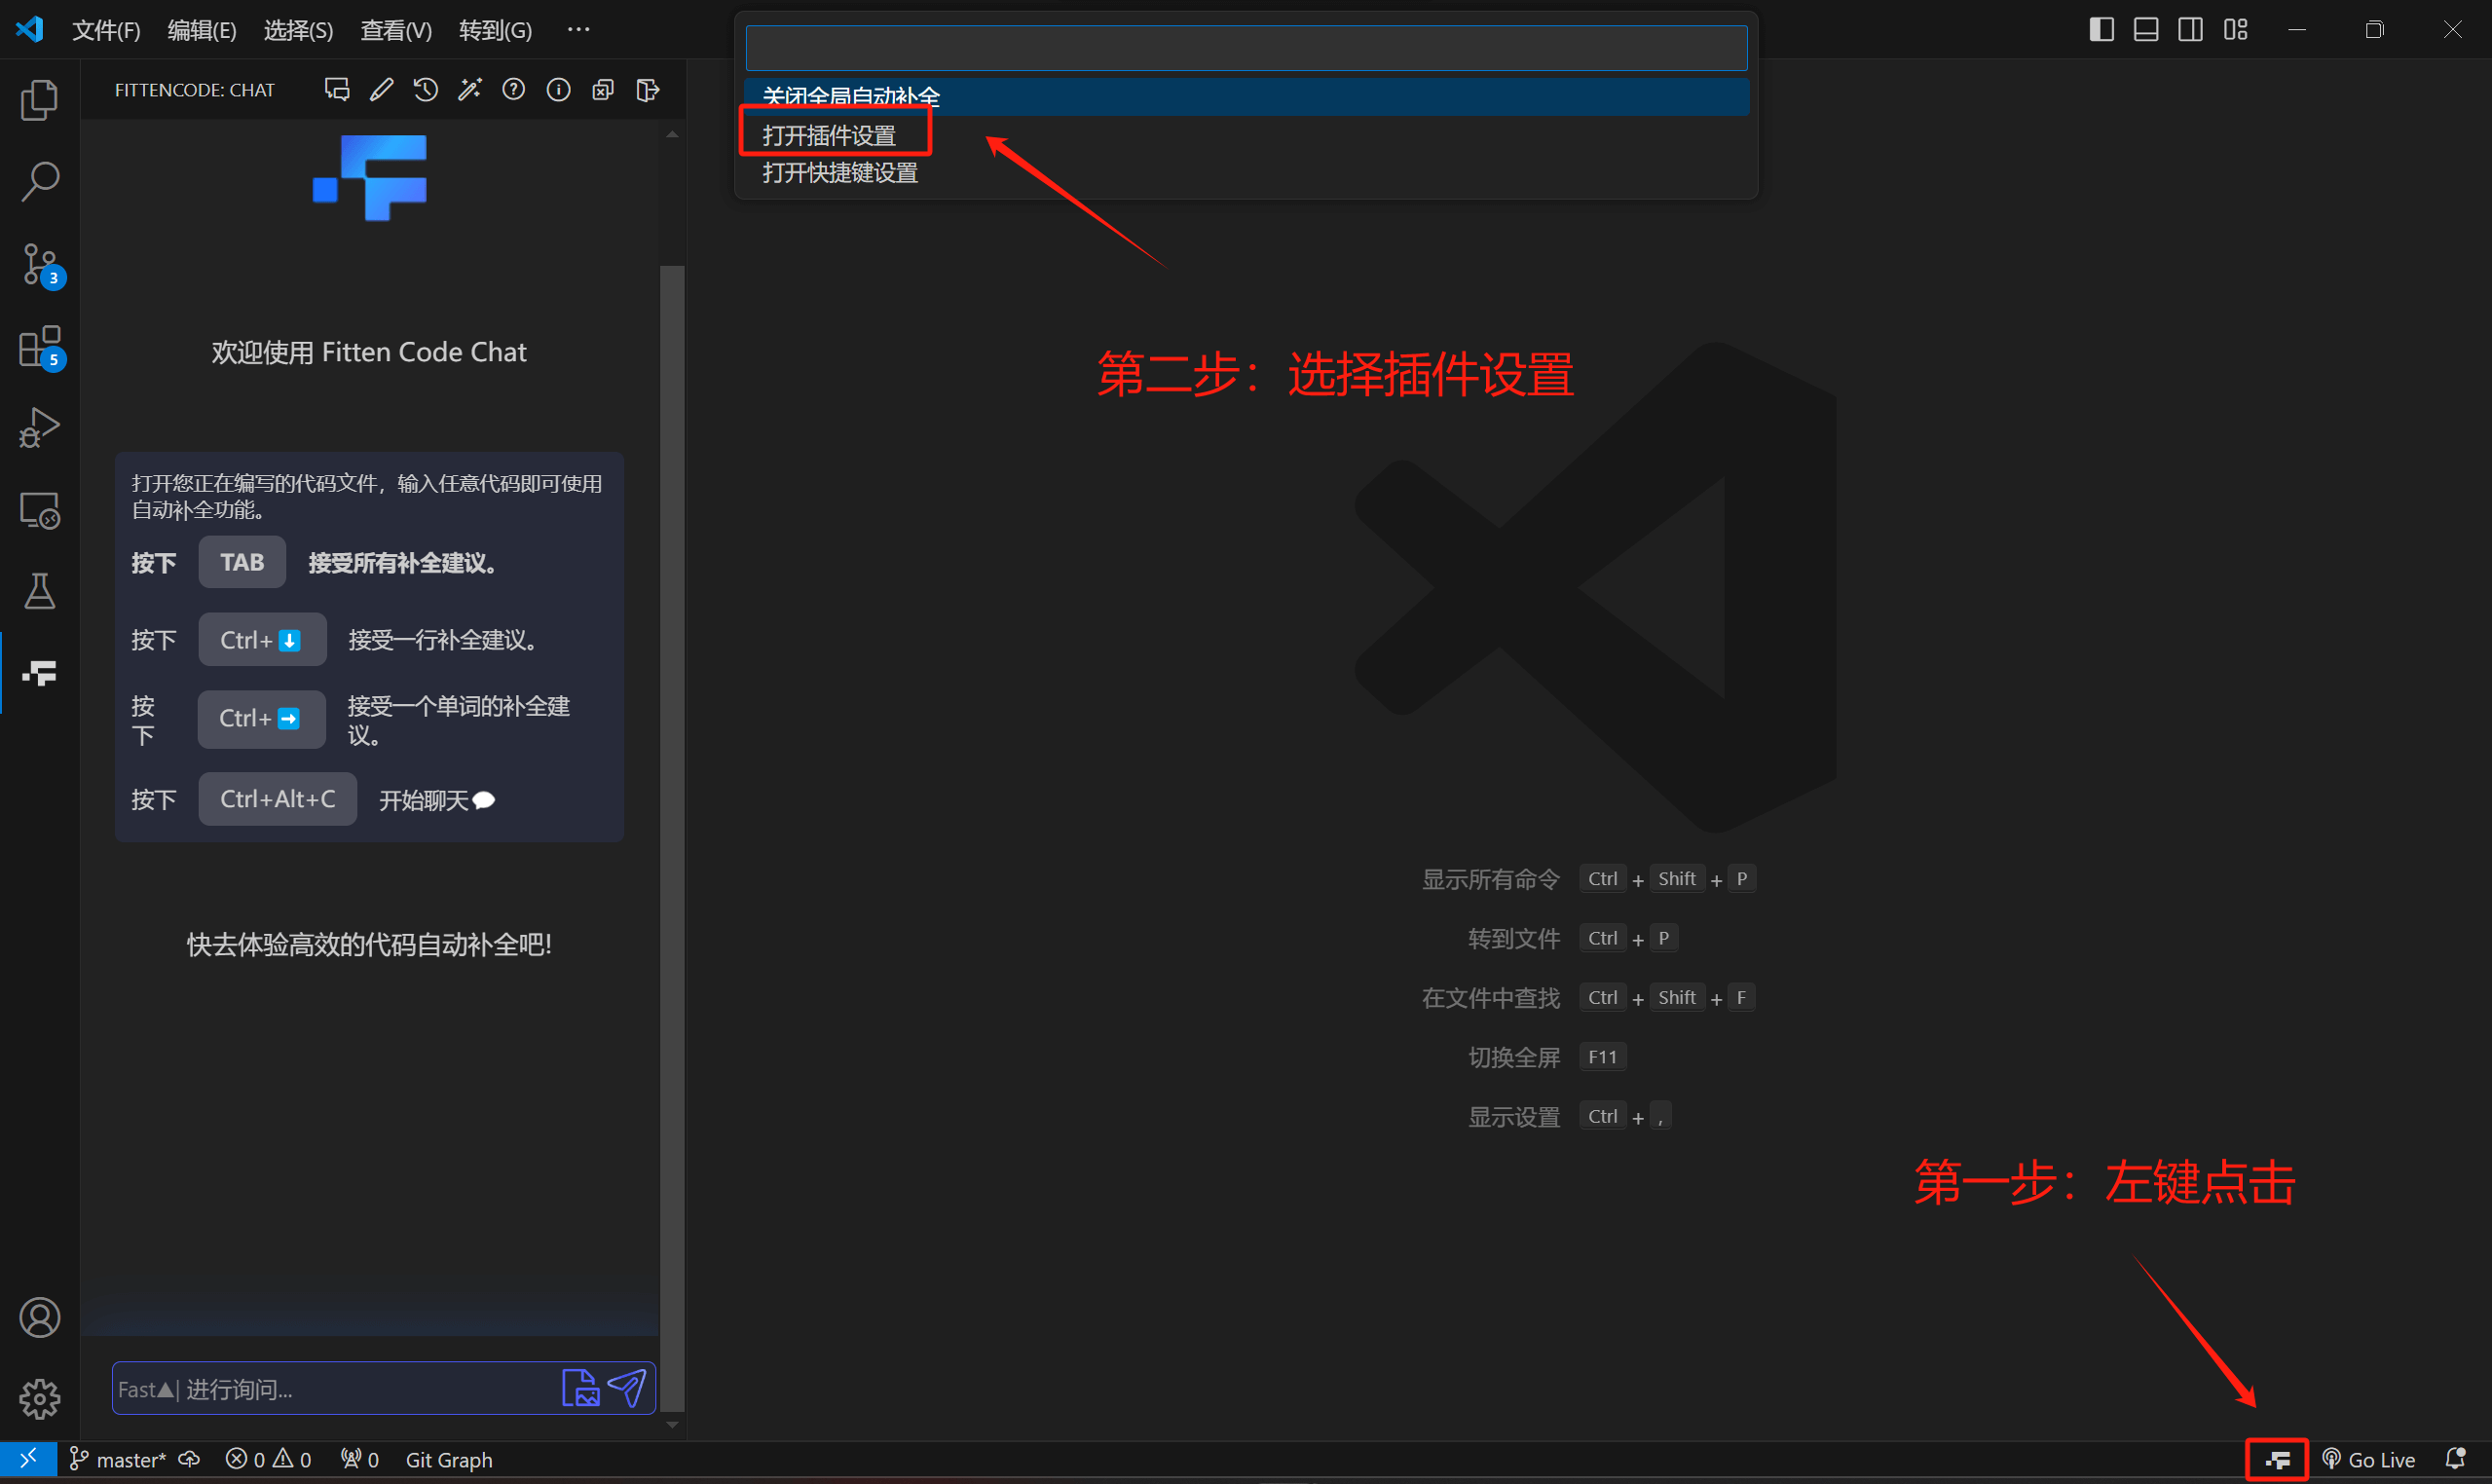
Task: Expand the menu bar overflow ellipsis
Action: [578, 29]
